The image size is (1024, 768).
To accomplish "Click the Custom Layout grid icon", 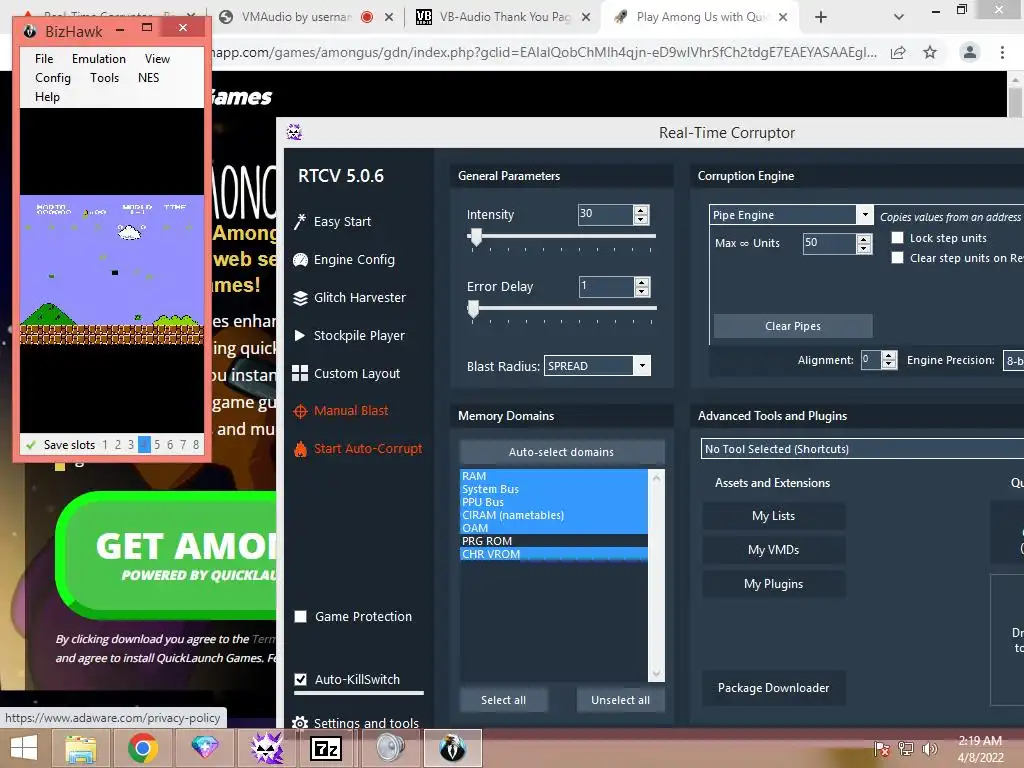I will click(x=300, y=374).
